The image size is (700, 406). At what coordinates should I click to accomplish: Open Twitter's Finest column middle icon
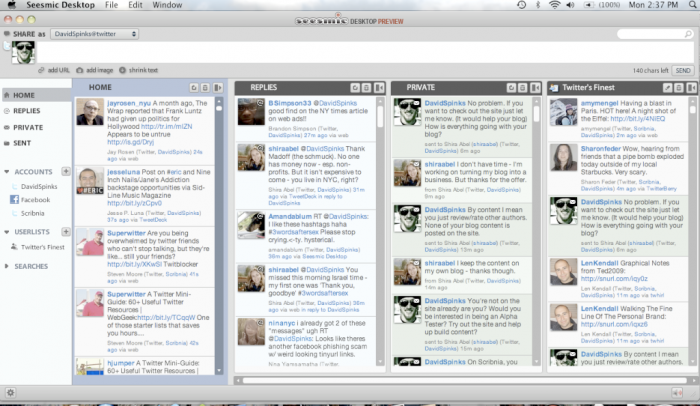tap(679, 88)
